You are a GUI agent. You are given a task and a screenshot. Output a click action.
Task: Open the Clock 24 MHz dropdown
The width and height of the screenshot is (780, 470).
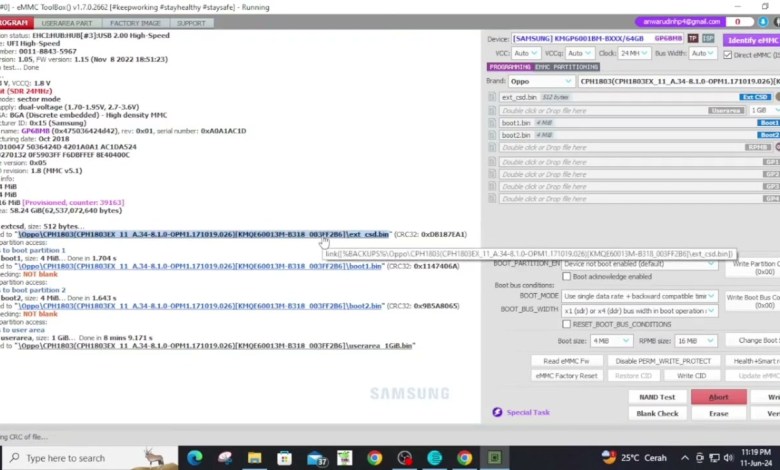coord(634,53)
